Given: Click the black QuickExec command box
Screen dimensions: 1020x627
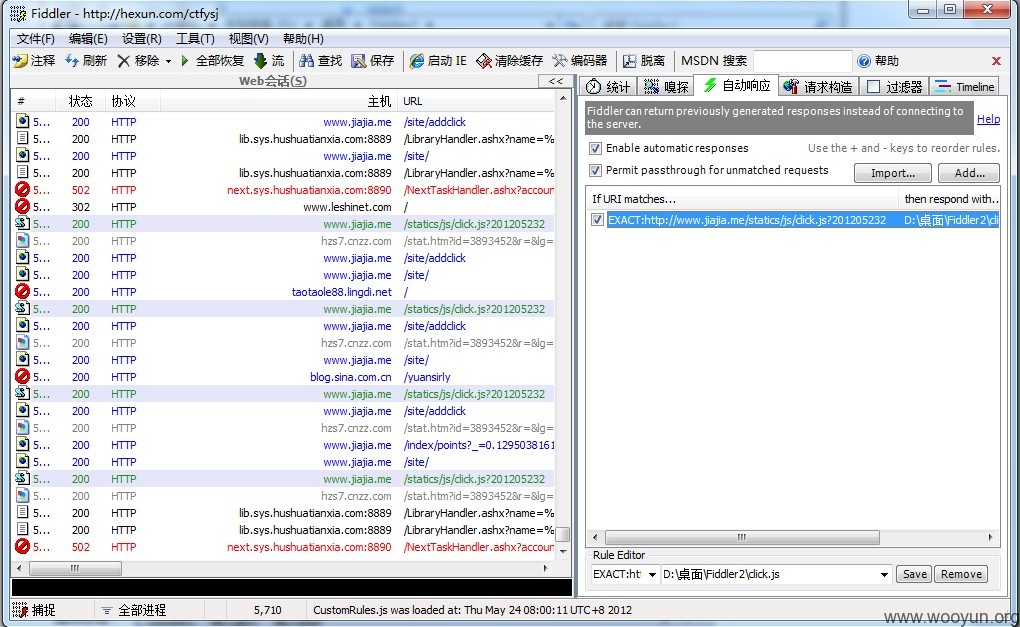Looking at the screenshot, I should click(291, 587).
